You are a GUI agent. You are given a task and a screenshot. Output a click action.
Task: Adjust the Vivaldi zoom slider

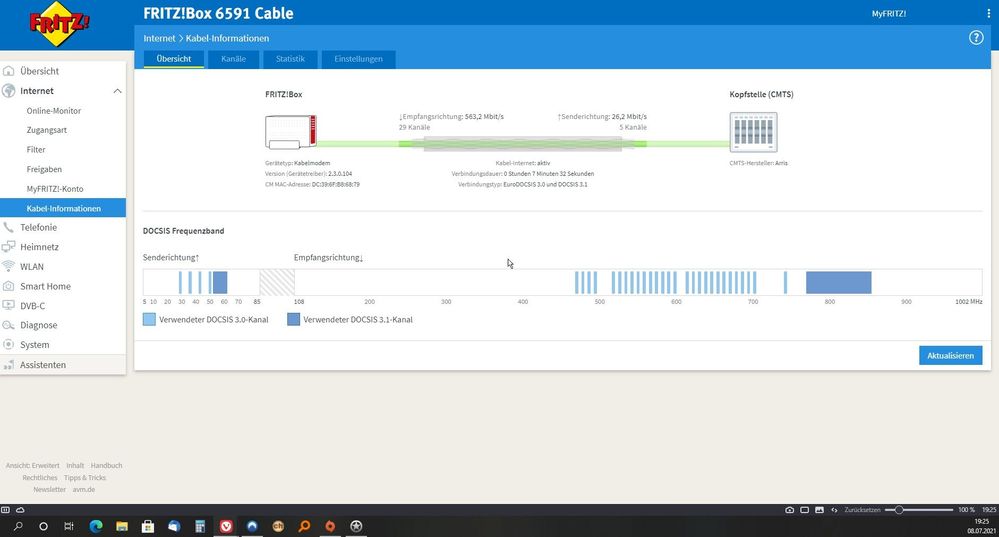(919, 510)
